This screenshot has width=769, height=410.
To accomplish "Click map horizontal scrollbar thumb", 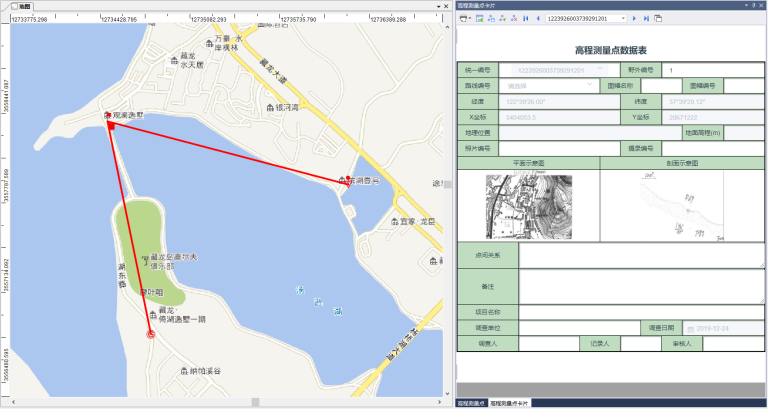I will point(256,402).
